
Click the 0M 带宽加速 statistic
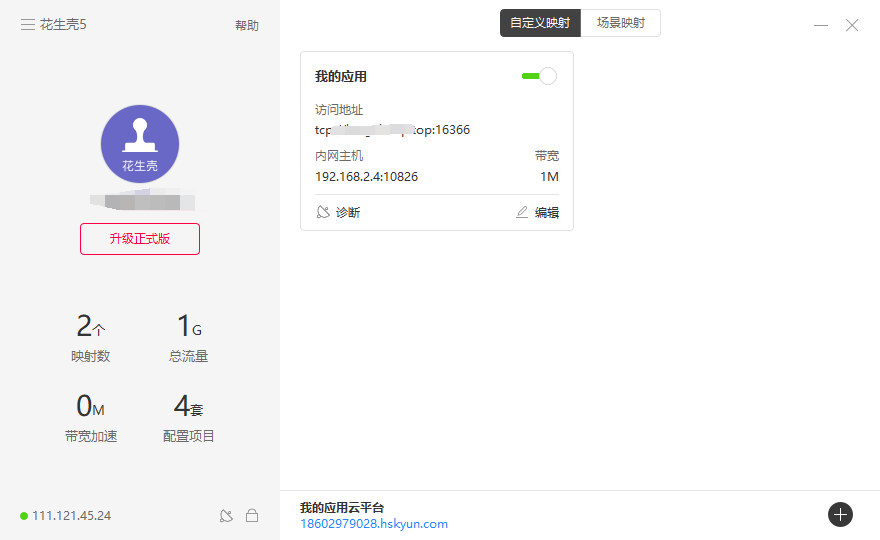pos(91,418)
